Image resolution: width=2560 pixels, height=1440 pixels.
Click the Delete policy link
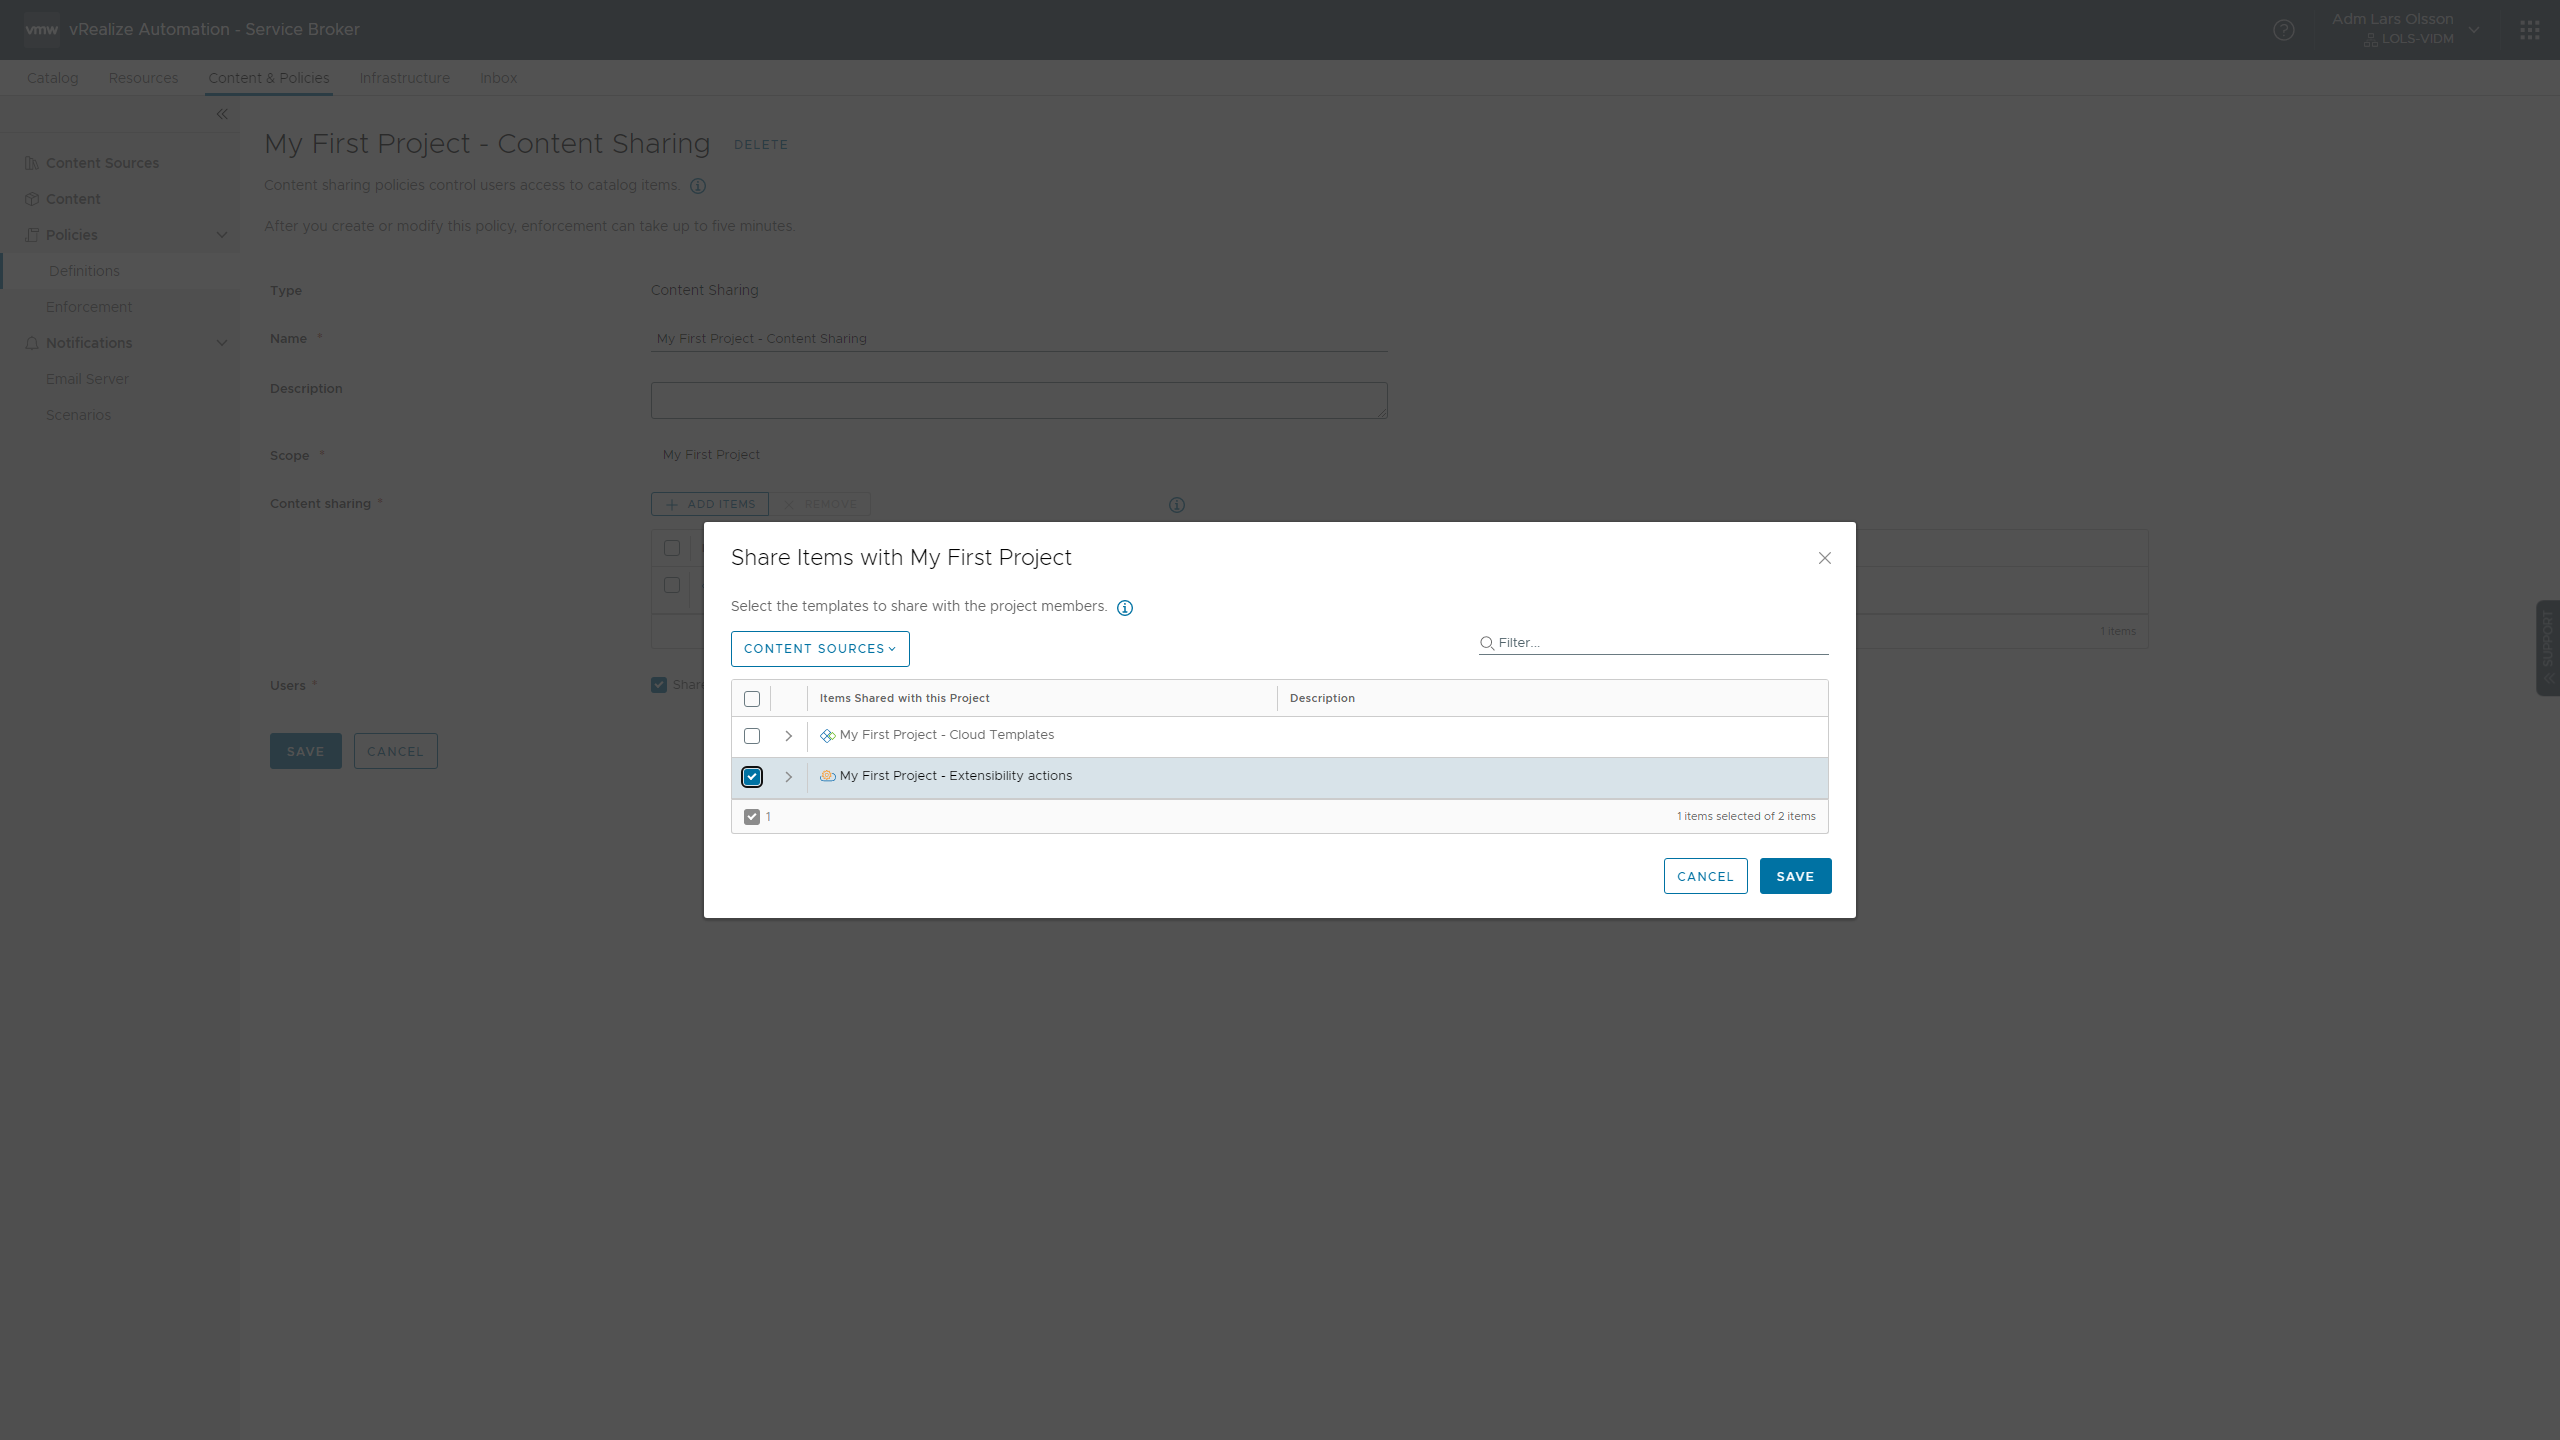point(761,145)
